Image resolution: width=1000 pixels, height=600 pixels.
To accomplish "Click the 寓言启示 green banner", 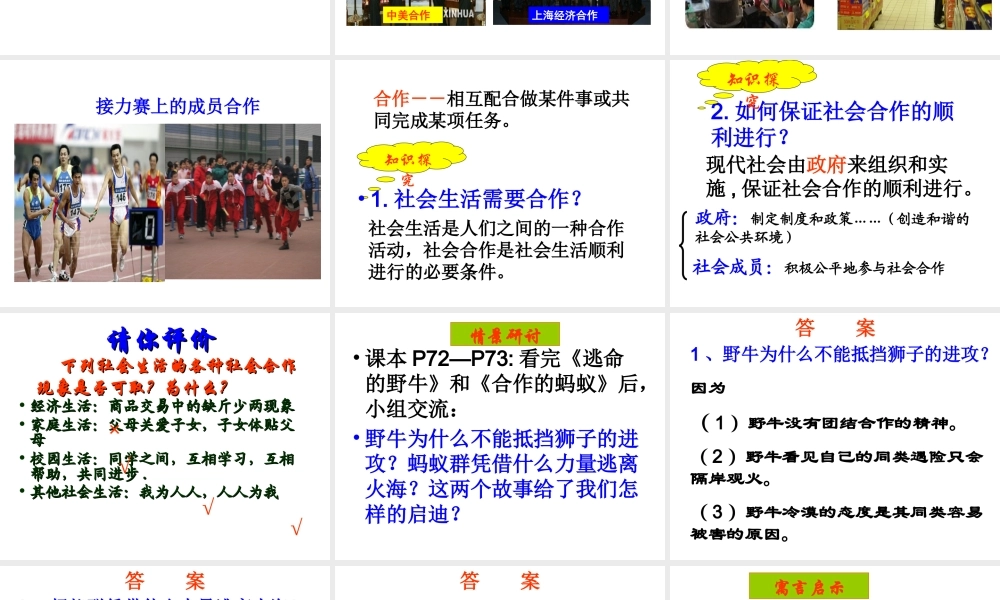I will (x=809, y=586).
